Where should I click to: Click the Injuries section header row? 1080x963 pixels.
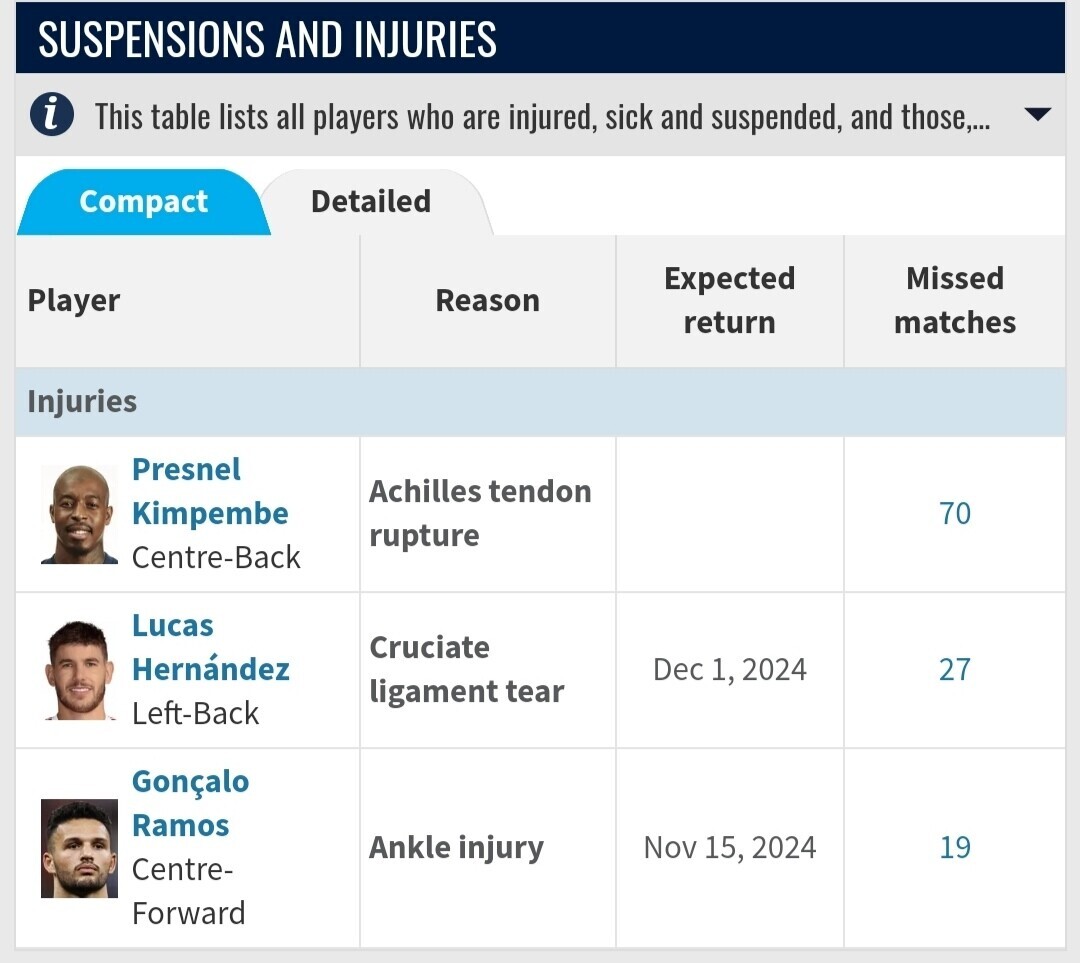540,402
